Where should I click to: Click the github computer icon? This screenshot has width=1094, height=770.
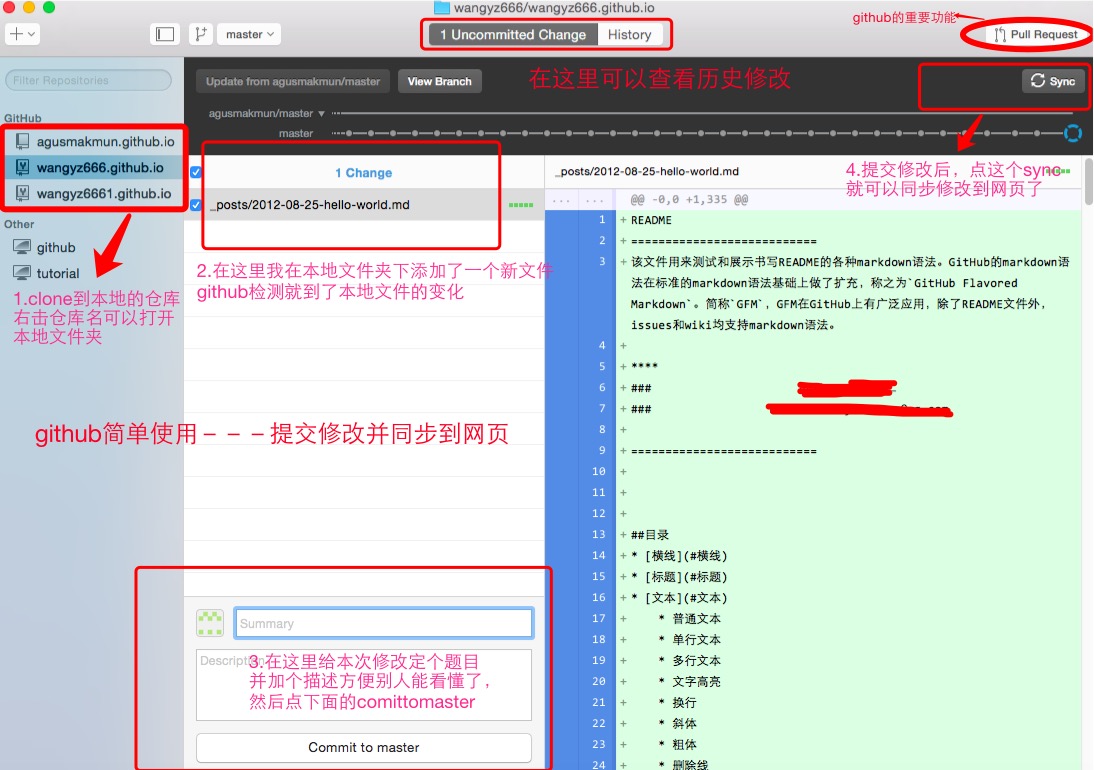pyautogui.click(x=22, y=247)
